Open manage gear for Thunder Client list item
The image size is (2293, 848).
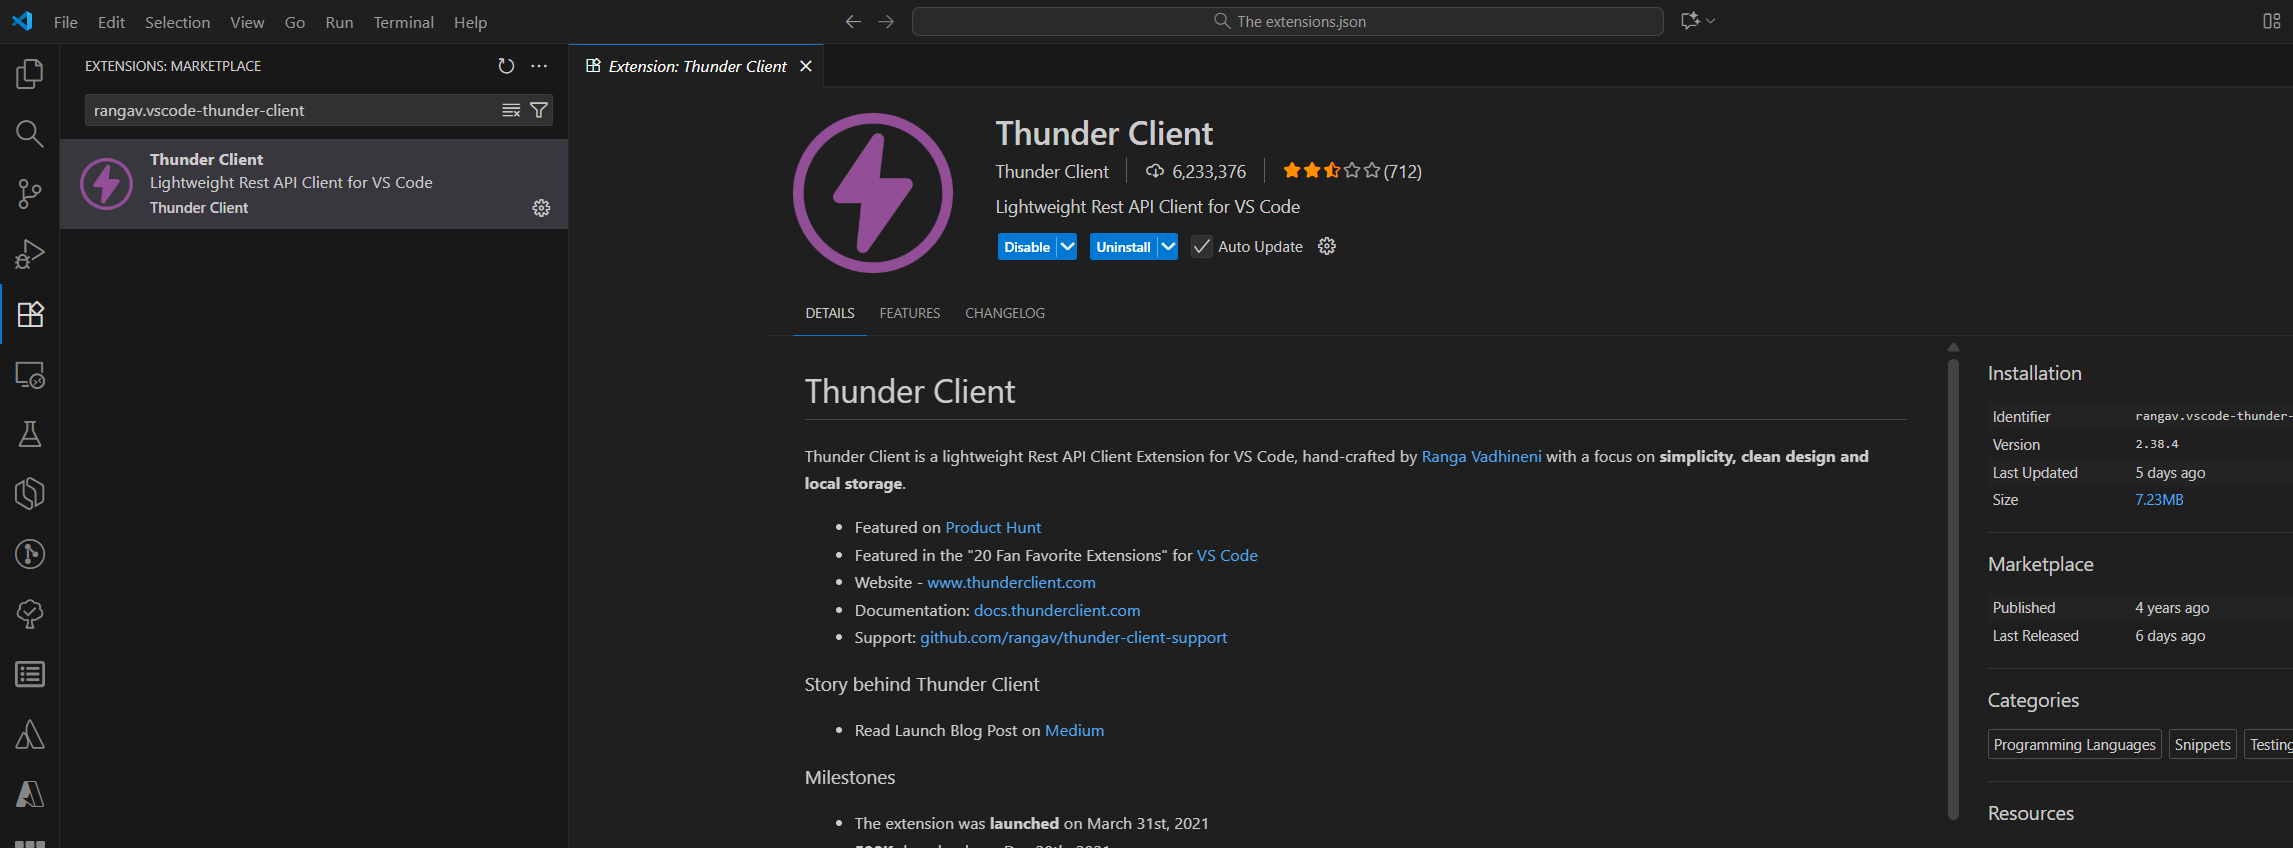pyautogui.click(x=541, y=208)
